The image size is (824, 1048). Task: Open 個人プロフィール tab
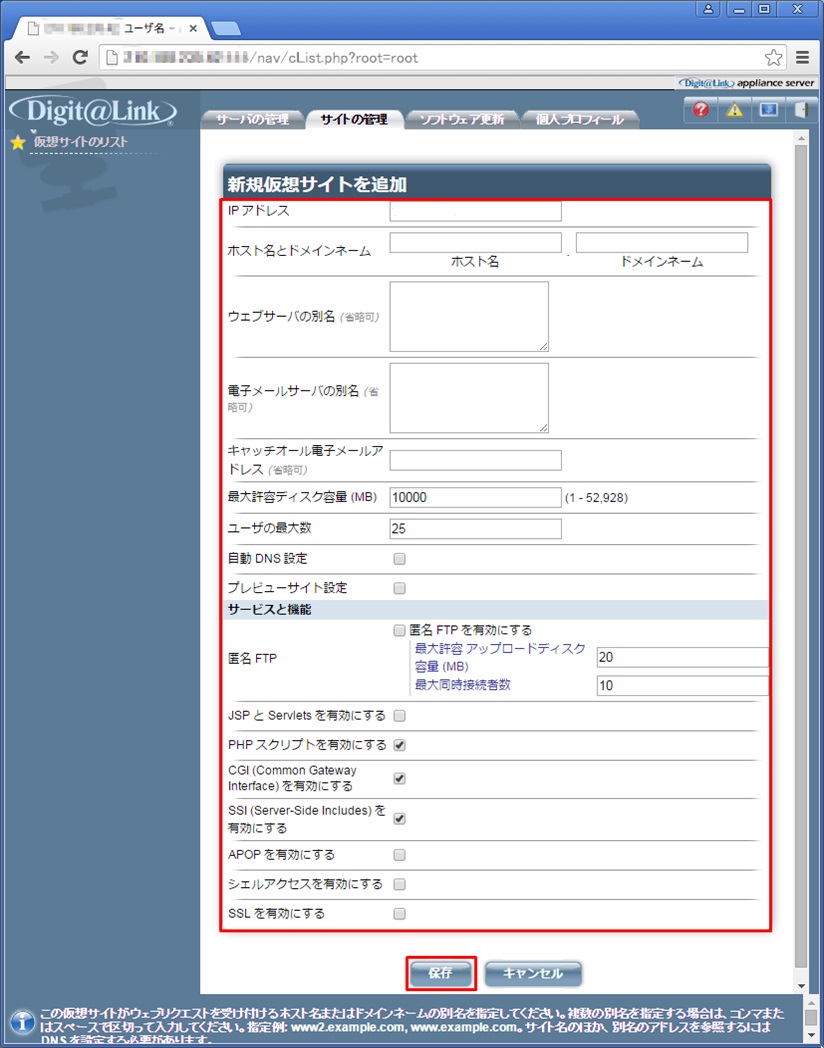[x=579, y=119]
